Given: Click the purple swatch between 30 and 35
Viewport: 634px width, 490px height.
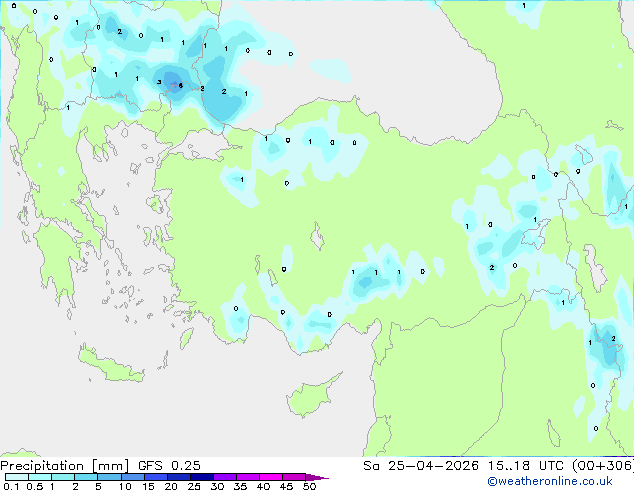Looking at the screenshot, I should point(224,477).
